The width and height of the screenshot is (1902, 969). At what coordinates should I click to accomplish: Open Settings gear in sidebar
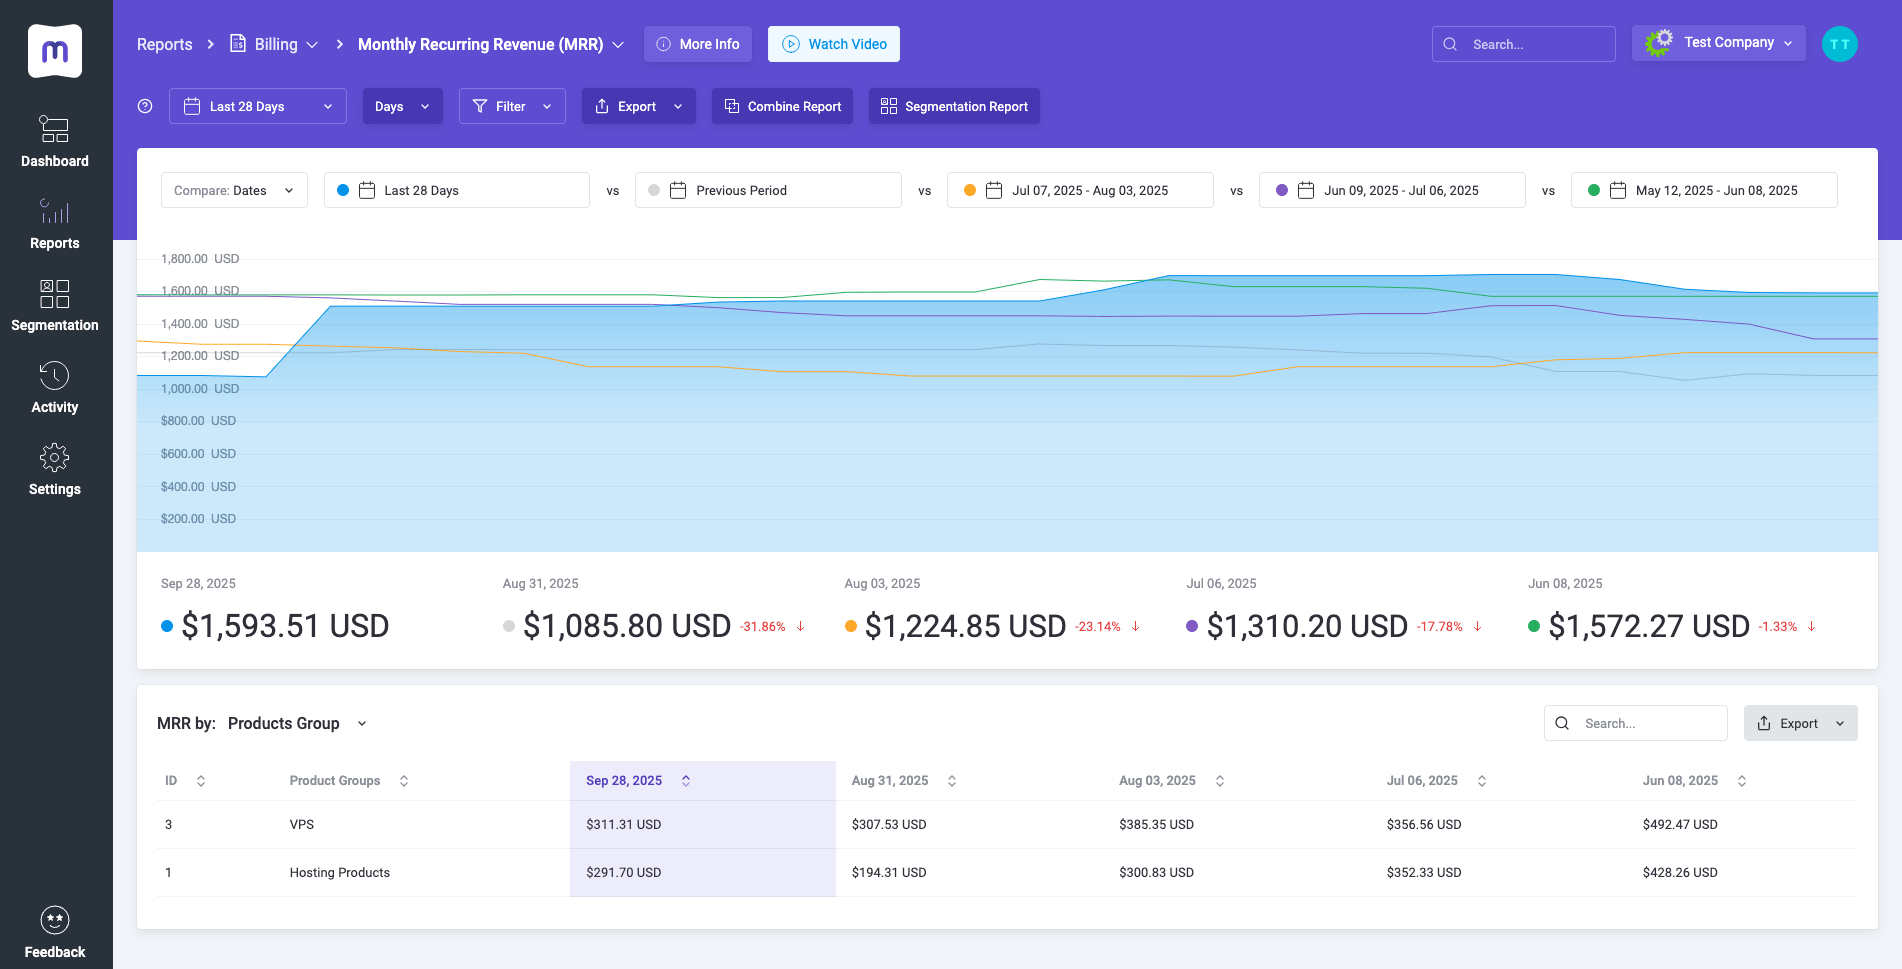[x=54, y=458]
